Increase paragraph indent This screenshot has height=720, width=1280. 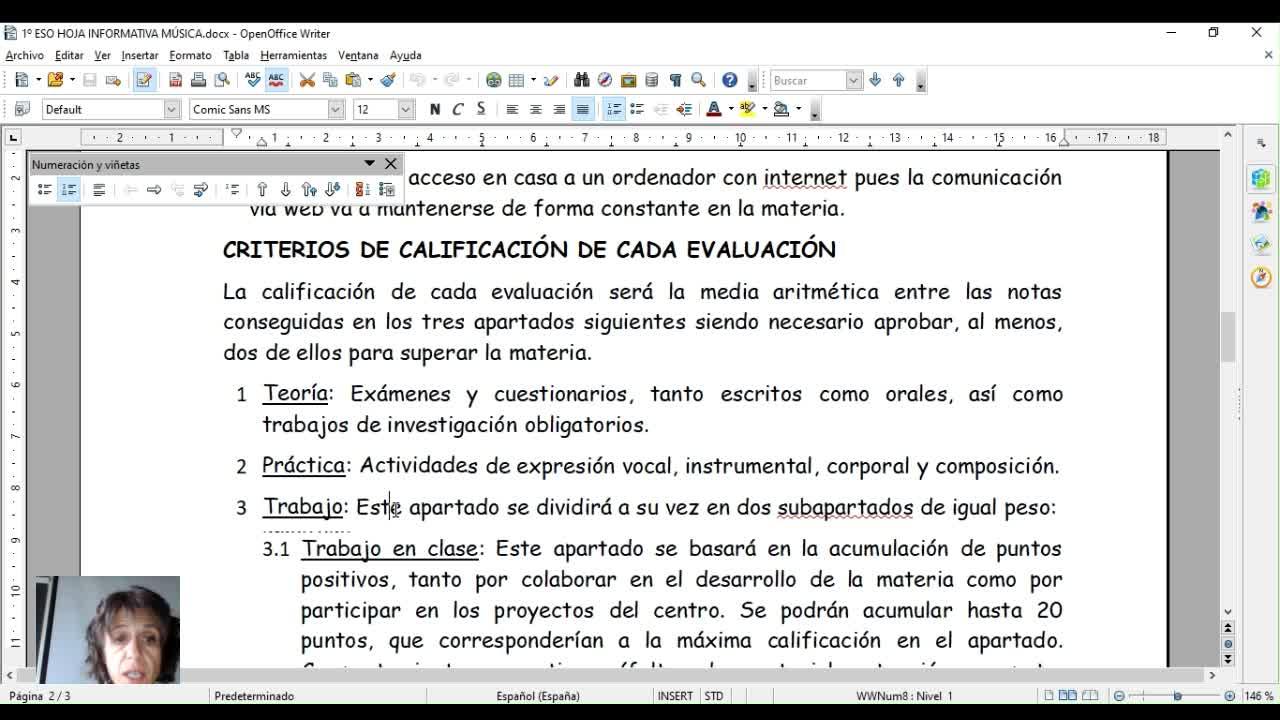pos(684,109)
